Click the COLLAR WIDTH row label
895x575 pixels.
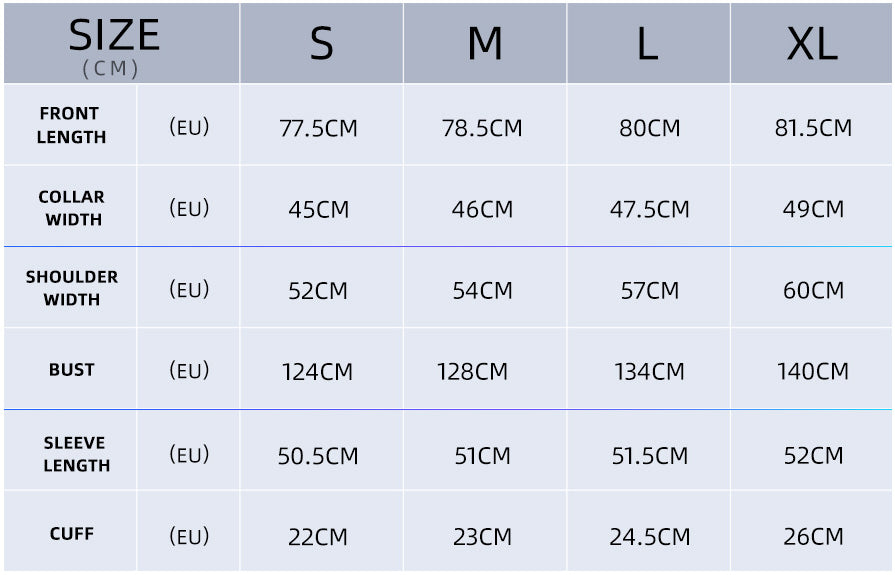point(71,207)
